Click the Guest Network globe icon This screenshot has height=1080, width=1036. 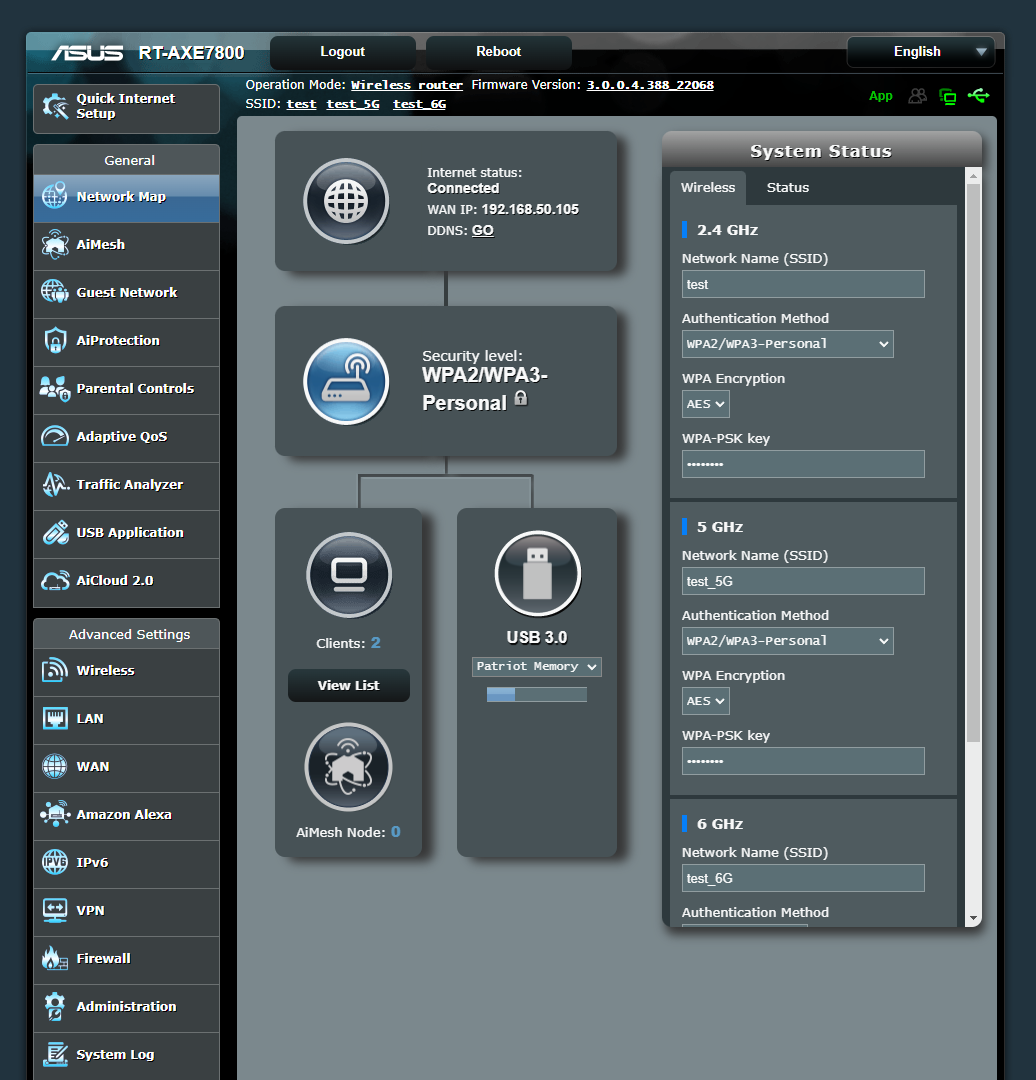55,292
